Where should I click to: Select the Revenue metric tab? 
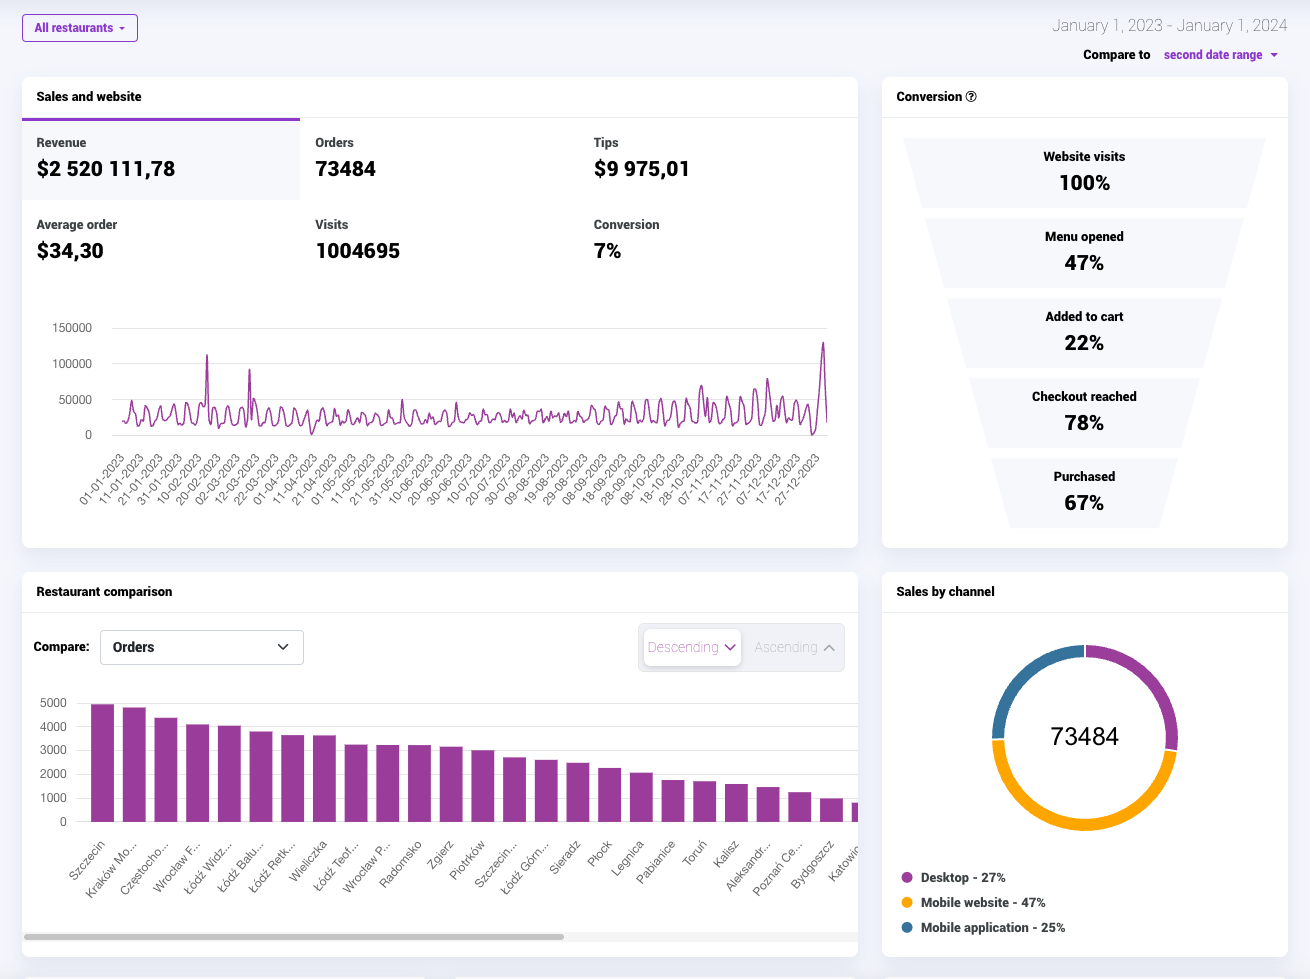tap(161, 159)
